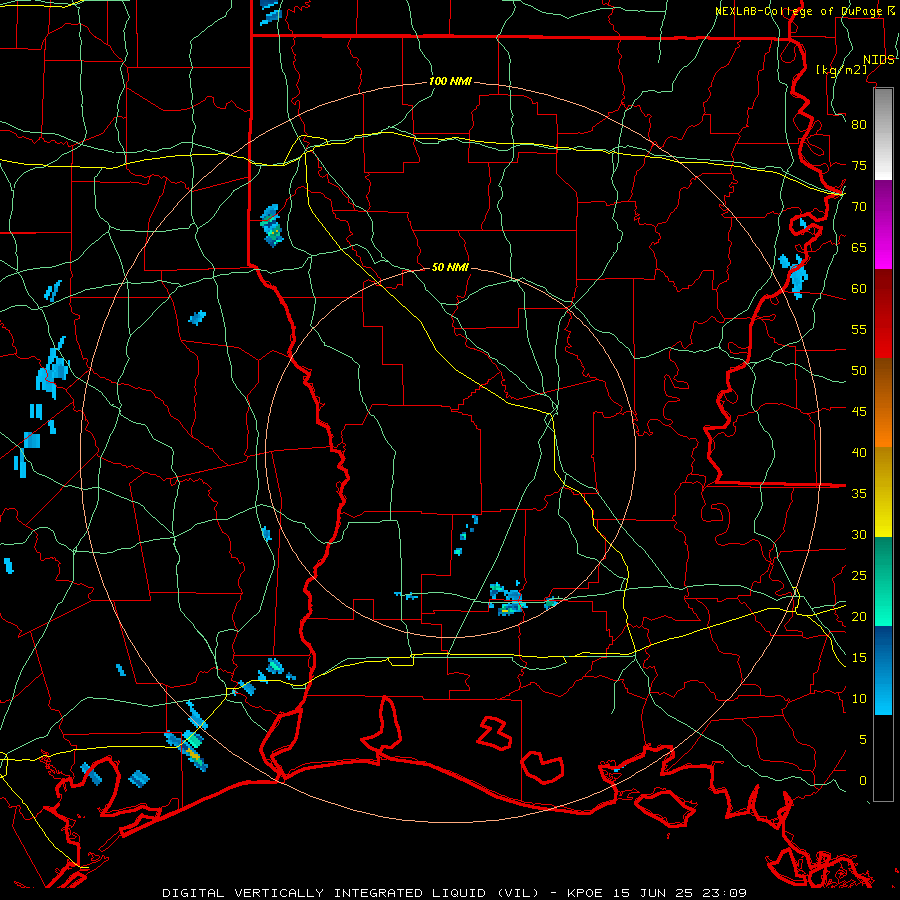Pick the green segment of the color bar
Screen dimensions: 900x900
[883, 581]
